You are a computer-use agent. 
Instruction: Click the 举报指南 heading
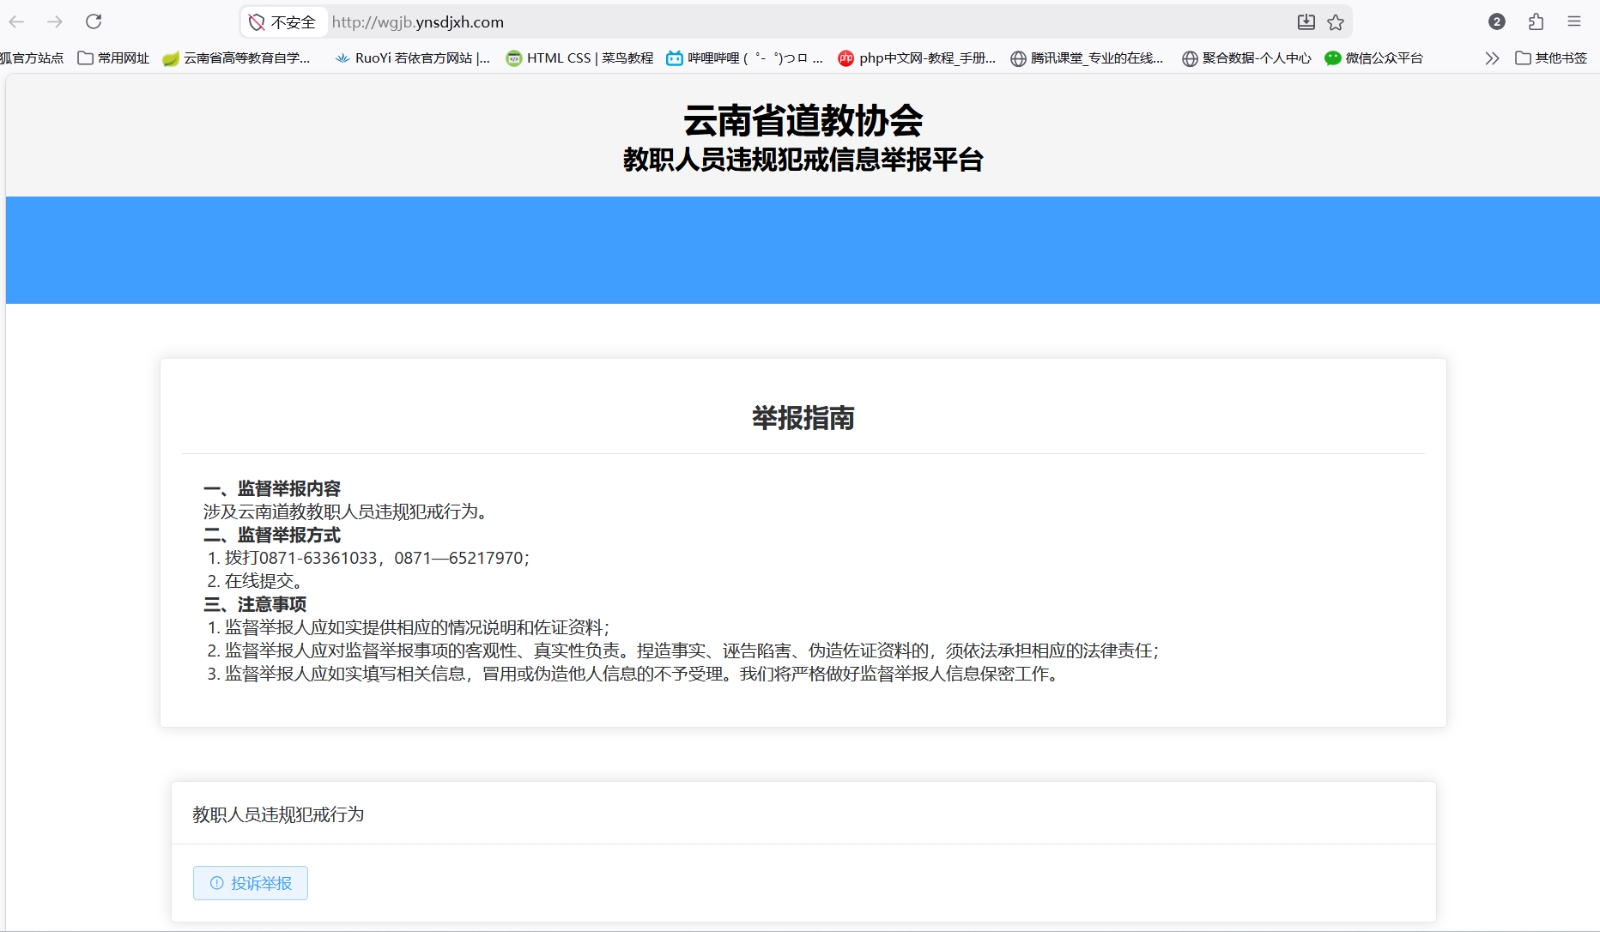point(803,418)
